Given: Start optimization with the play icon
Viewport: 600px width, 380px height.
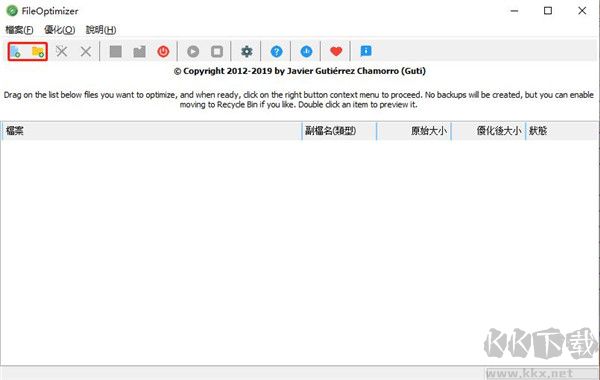Looking at the screenshot, I should [193, 51].
